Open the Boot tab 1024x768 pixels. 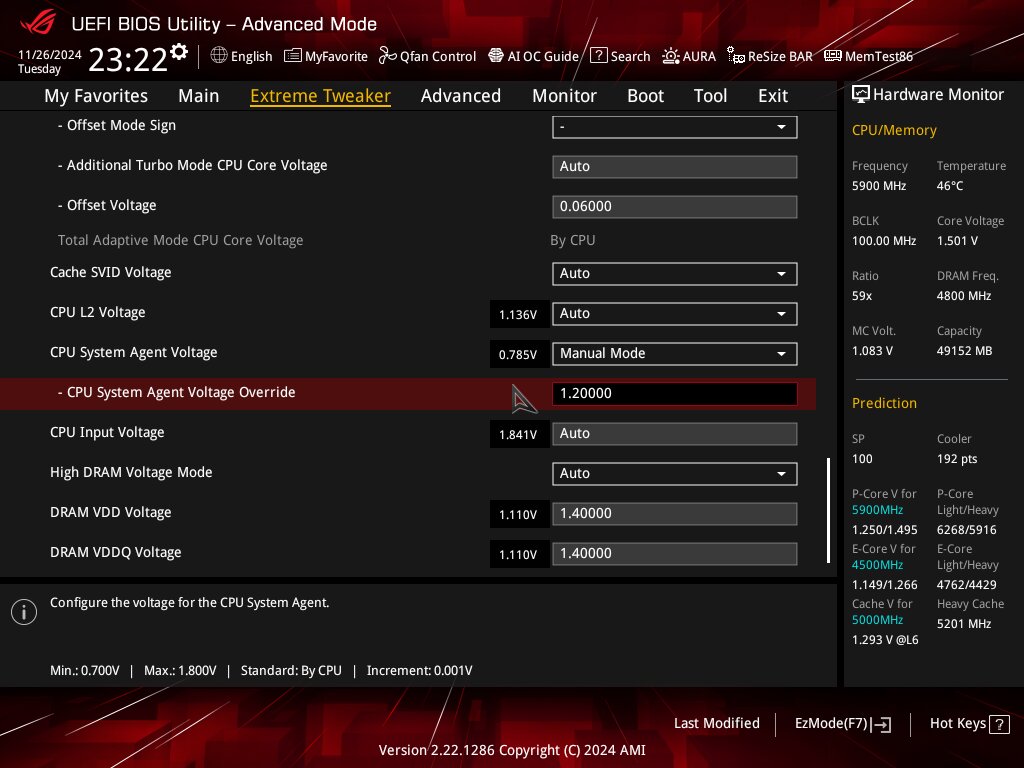click(x=645, y=96)
